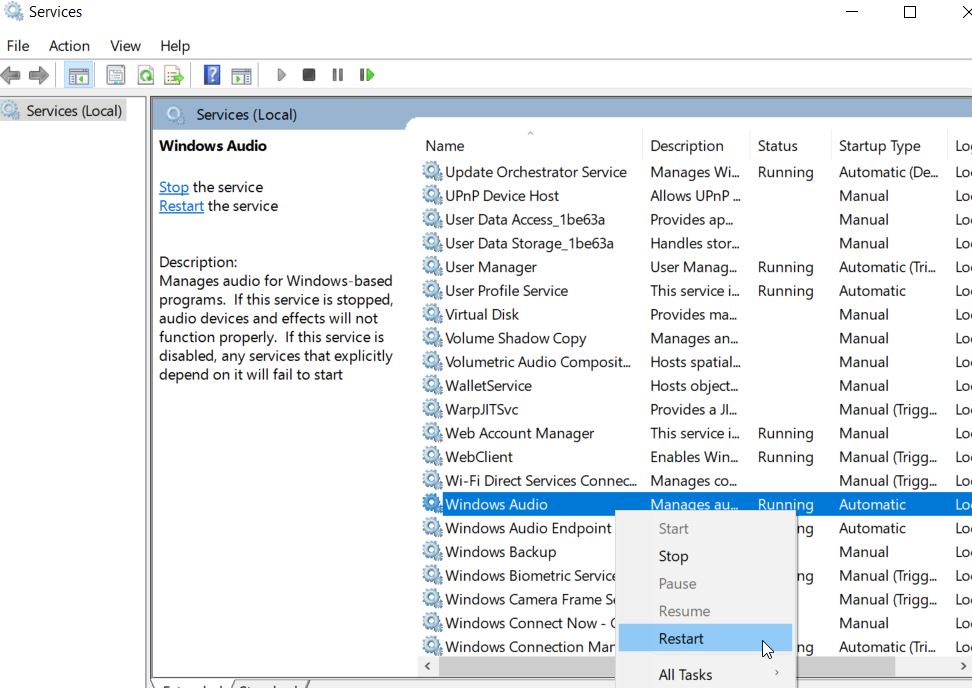This screenshot has height=688, width=972.
Task: Click the Start Service play icon in the toolbar
Action: 281,75
